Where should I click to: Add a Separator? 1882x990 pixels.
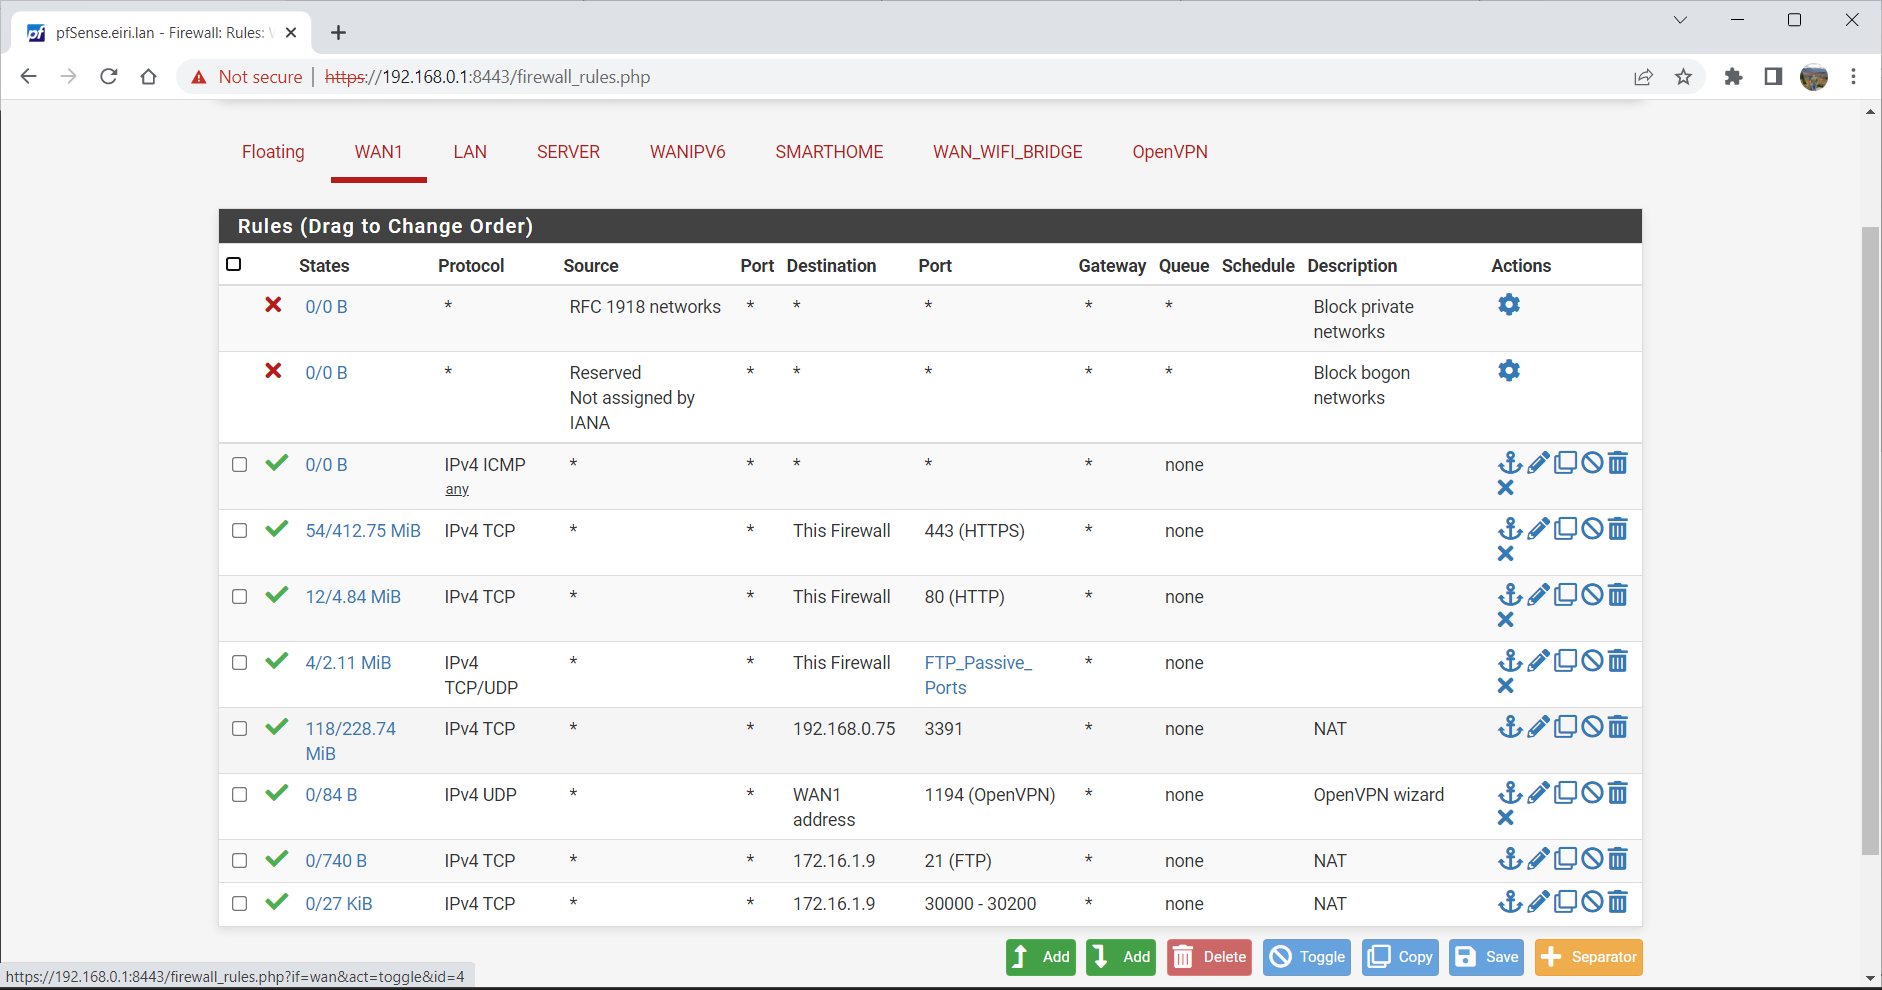tap(1589, 957)
